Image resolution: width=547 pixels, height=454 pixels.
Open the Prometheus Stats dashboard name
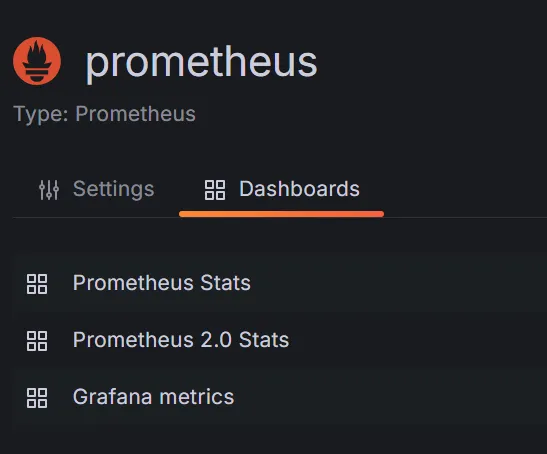pos(162,283)
